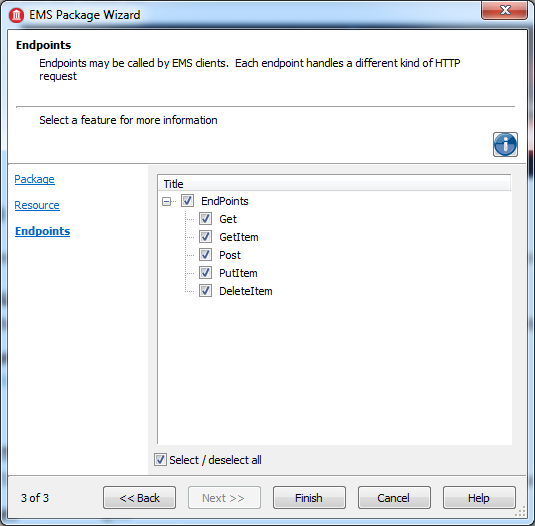Close the wizard with the X button

click(x=504, y=10)
